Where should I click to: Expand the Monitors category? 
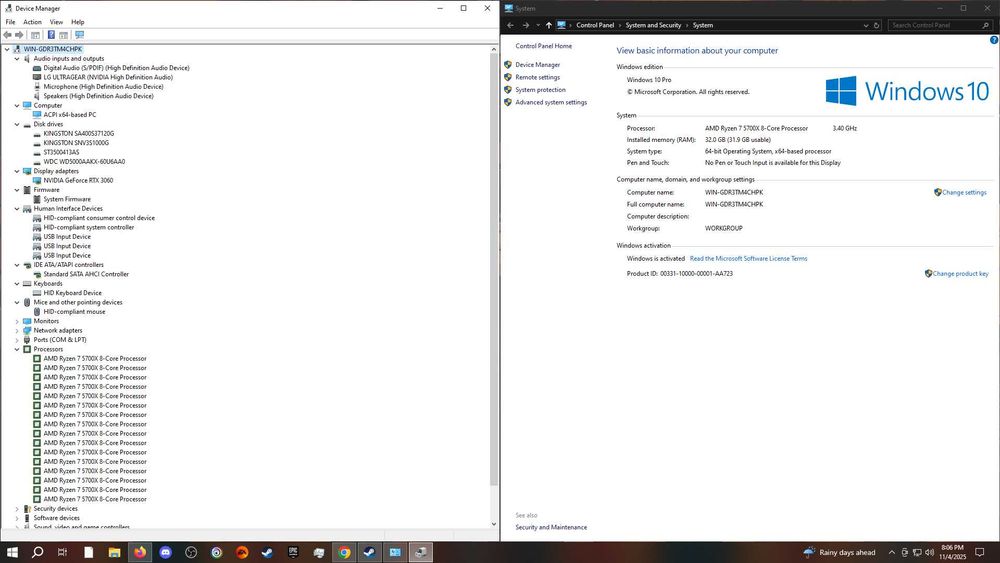coord(17,321)
